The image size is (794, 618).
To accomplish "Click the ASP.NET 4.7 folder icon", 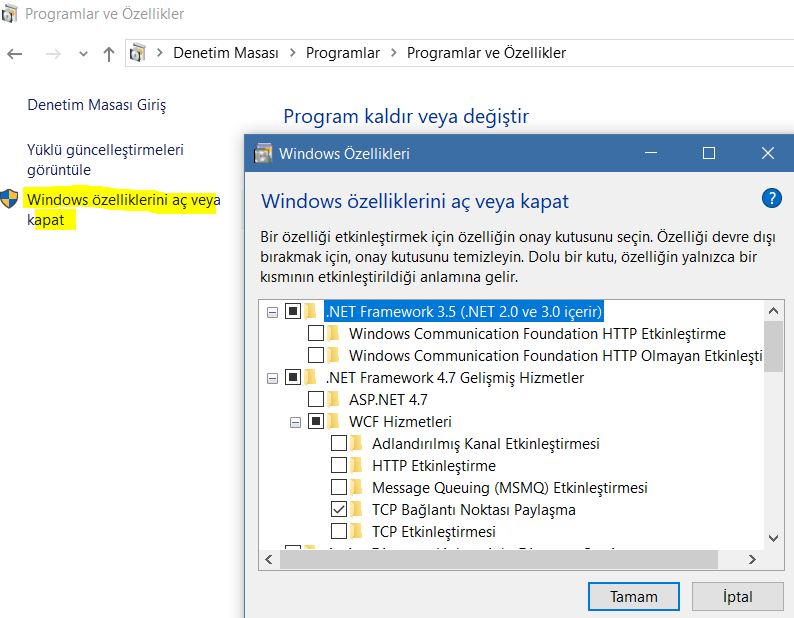I will pyautogui.click(x=334, y=399).
